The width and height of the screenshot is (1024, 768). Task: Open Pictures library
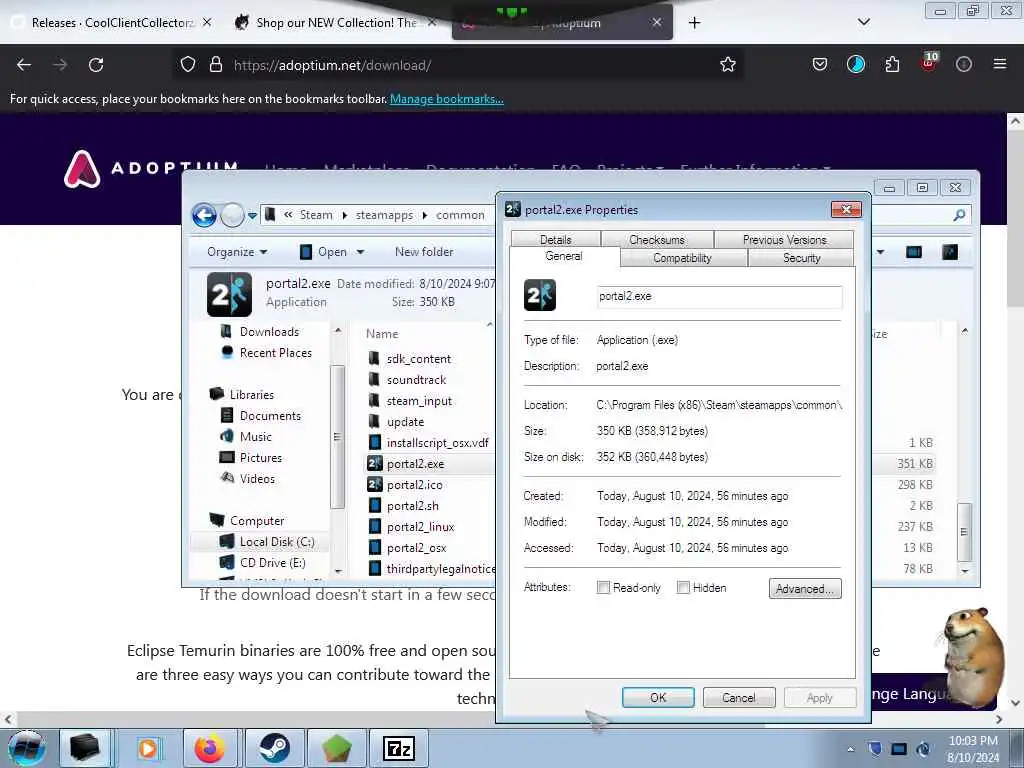pyautogui.click(x=261, y=458)
